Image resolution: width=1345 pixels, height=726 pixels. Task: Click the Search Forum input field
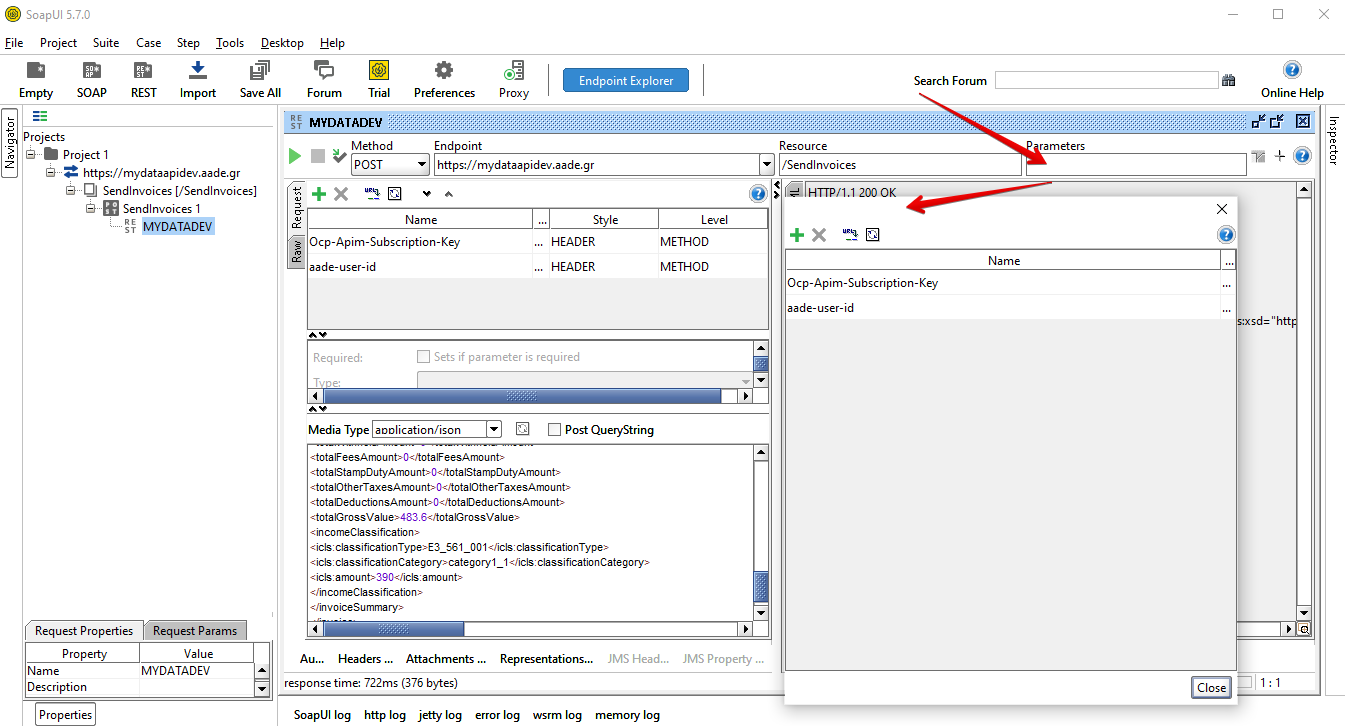tap(1106, 81)
